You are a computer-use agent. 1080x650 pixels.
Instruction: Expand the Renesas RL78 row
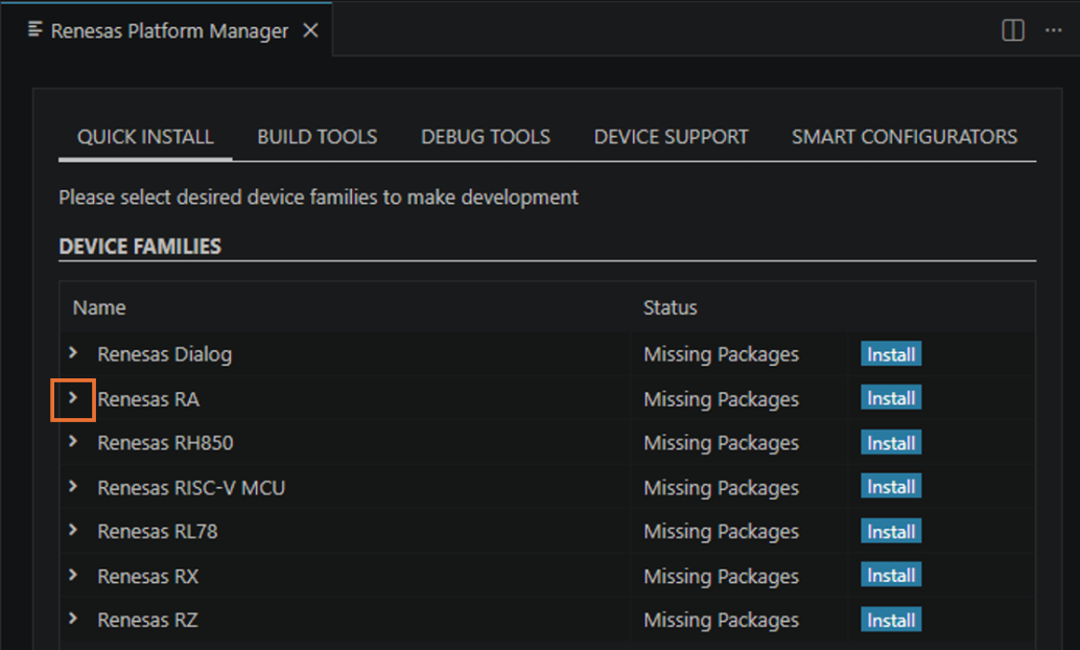click(x=73, y=531)
